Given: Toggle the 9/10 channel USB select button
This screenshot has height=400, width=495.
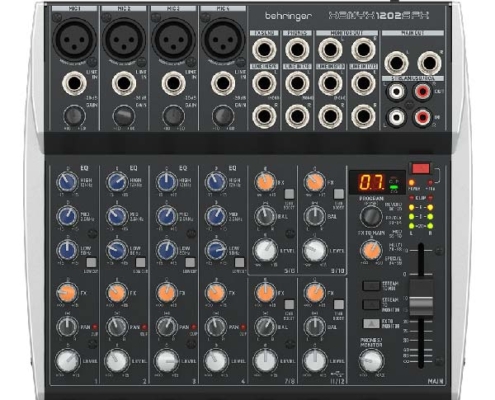Looking at the screenshot, I should click(x=339, y=194).
